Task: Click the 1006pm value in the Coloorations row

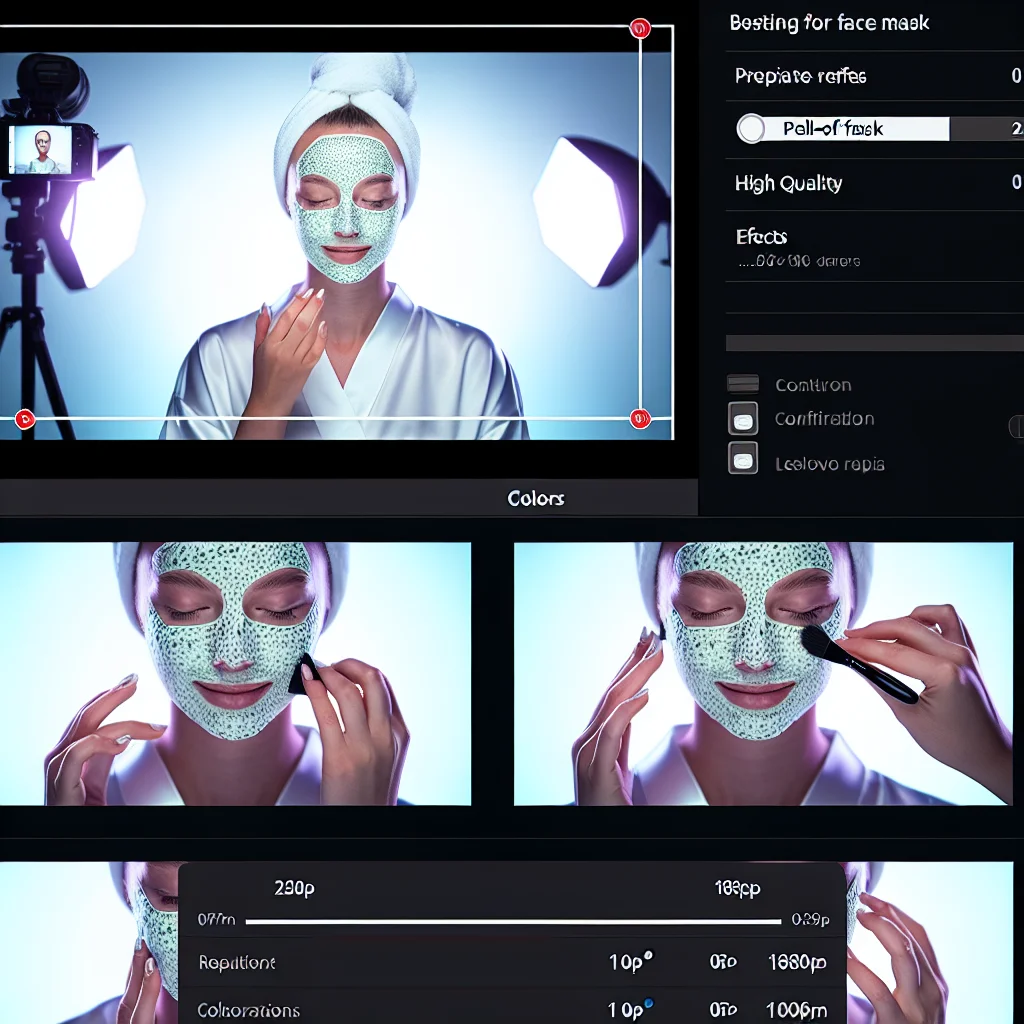Action: click(797, 1010)
